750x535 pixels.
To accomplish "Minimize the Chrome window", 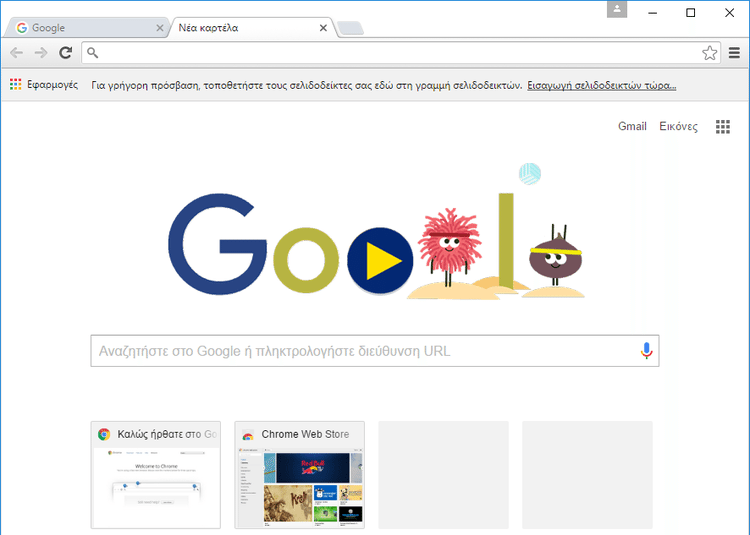I will (652, 13).
